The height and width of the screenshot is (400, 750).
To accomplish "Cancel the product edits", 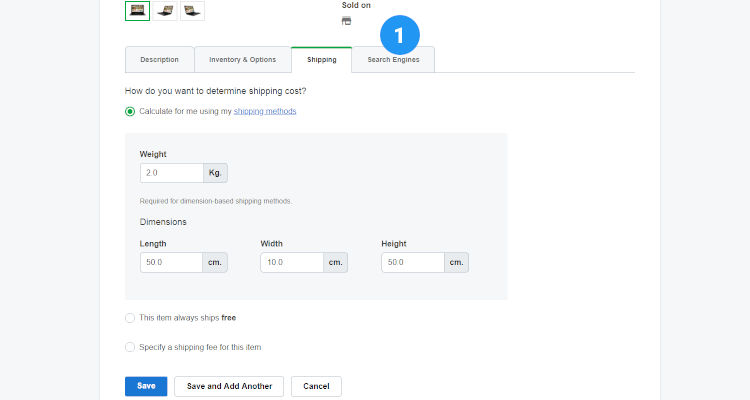I will (x=316, y=386).
